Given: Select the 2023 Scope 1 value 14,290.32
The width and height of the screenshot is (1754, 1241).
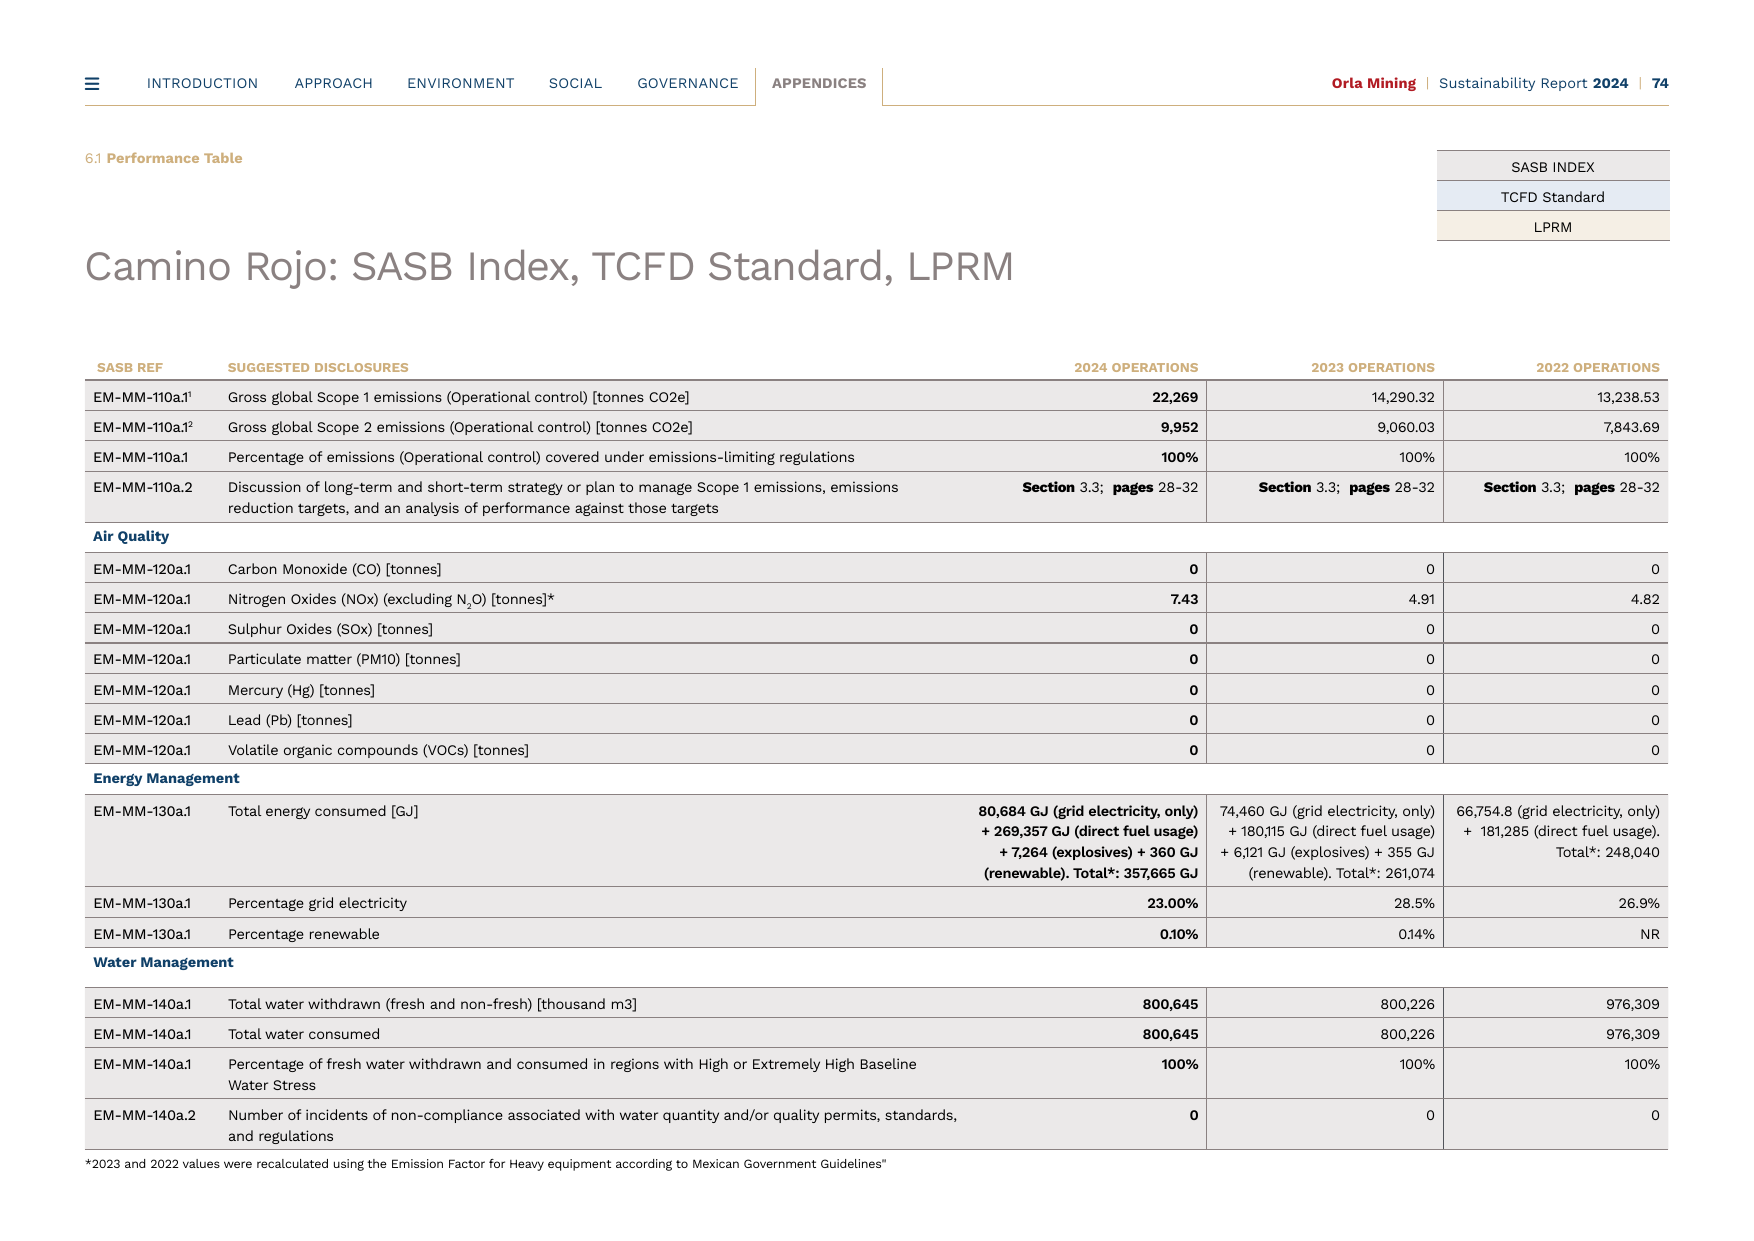Looking at the screenshot, I should tap(1403, 397).
